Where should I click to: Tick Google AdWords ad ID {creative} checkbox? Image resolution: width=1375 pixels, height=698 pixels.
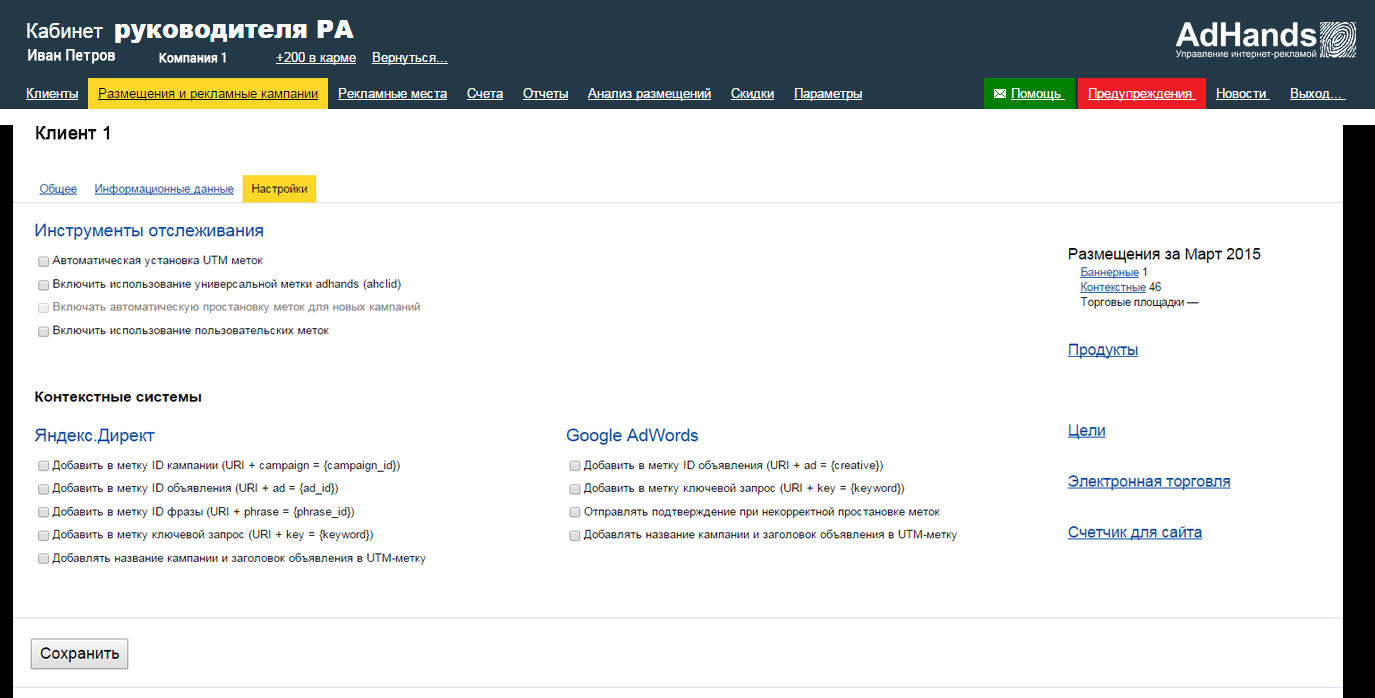(575, 466)
